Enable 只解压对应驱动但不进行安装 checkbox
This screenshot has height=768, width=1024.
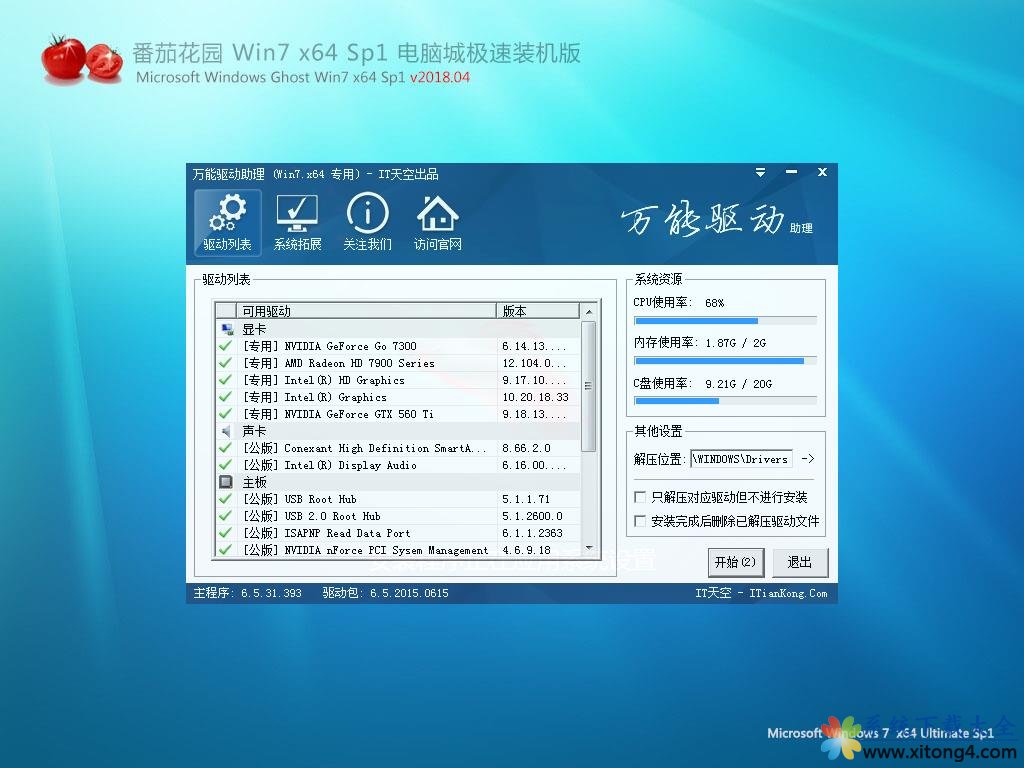640,497
